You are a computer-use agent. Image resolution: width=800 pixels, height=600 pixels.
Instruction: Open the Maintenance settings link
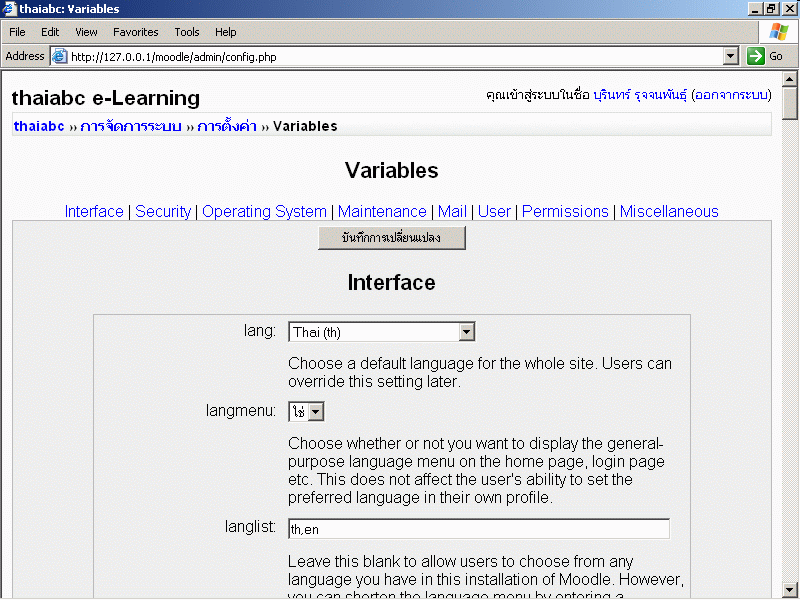(x=382, y=211)
